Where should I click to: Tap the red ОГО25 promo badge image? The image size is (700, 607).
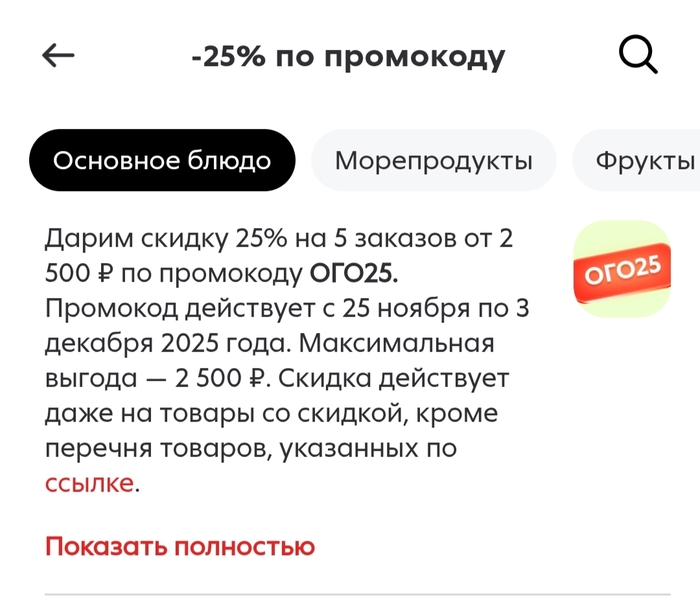pyautogui.click(x=621, y=269)
